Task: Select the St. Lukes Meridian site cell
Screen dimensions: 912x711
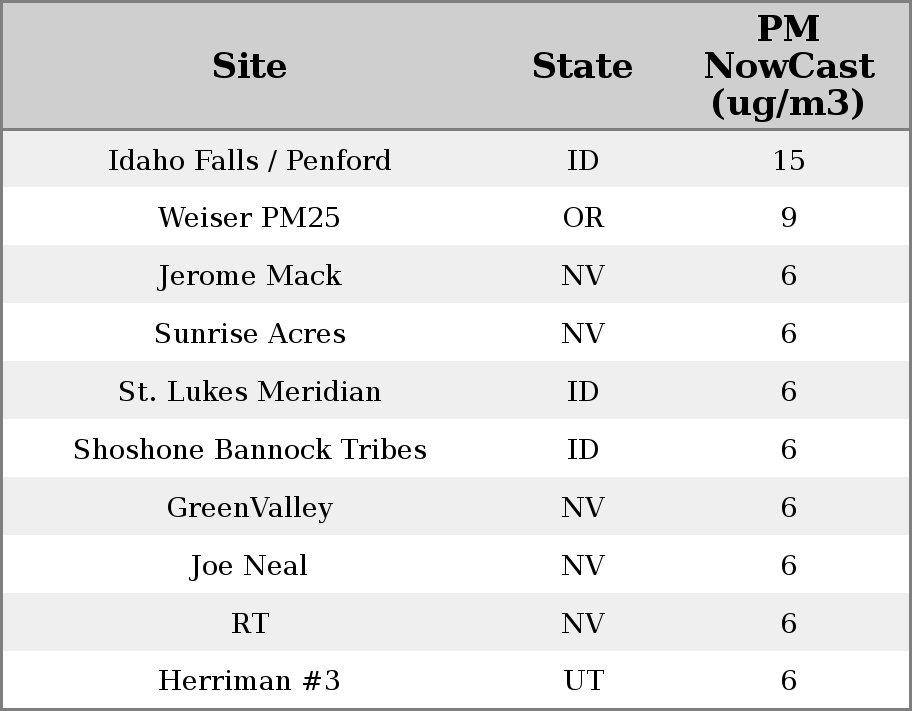Action: click(x=249, y=392)
